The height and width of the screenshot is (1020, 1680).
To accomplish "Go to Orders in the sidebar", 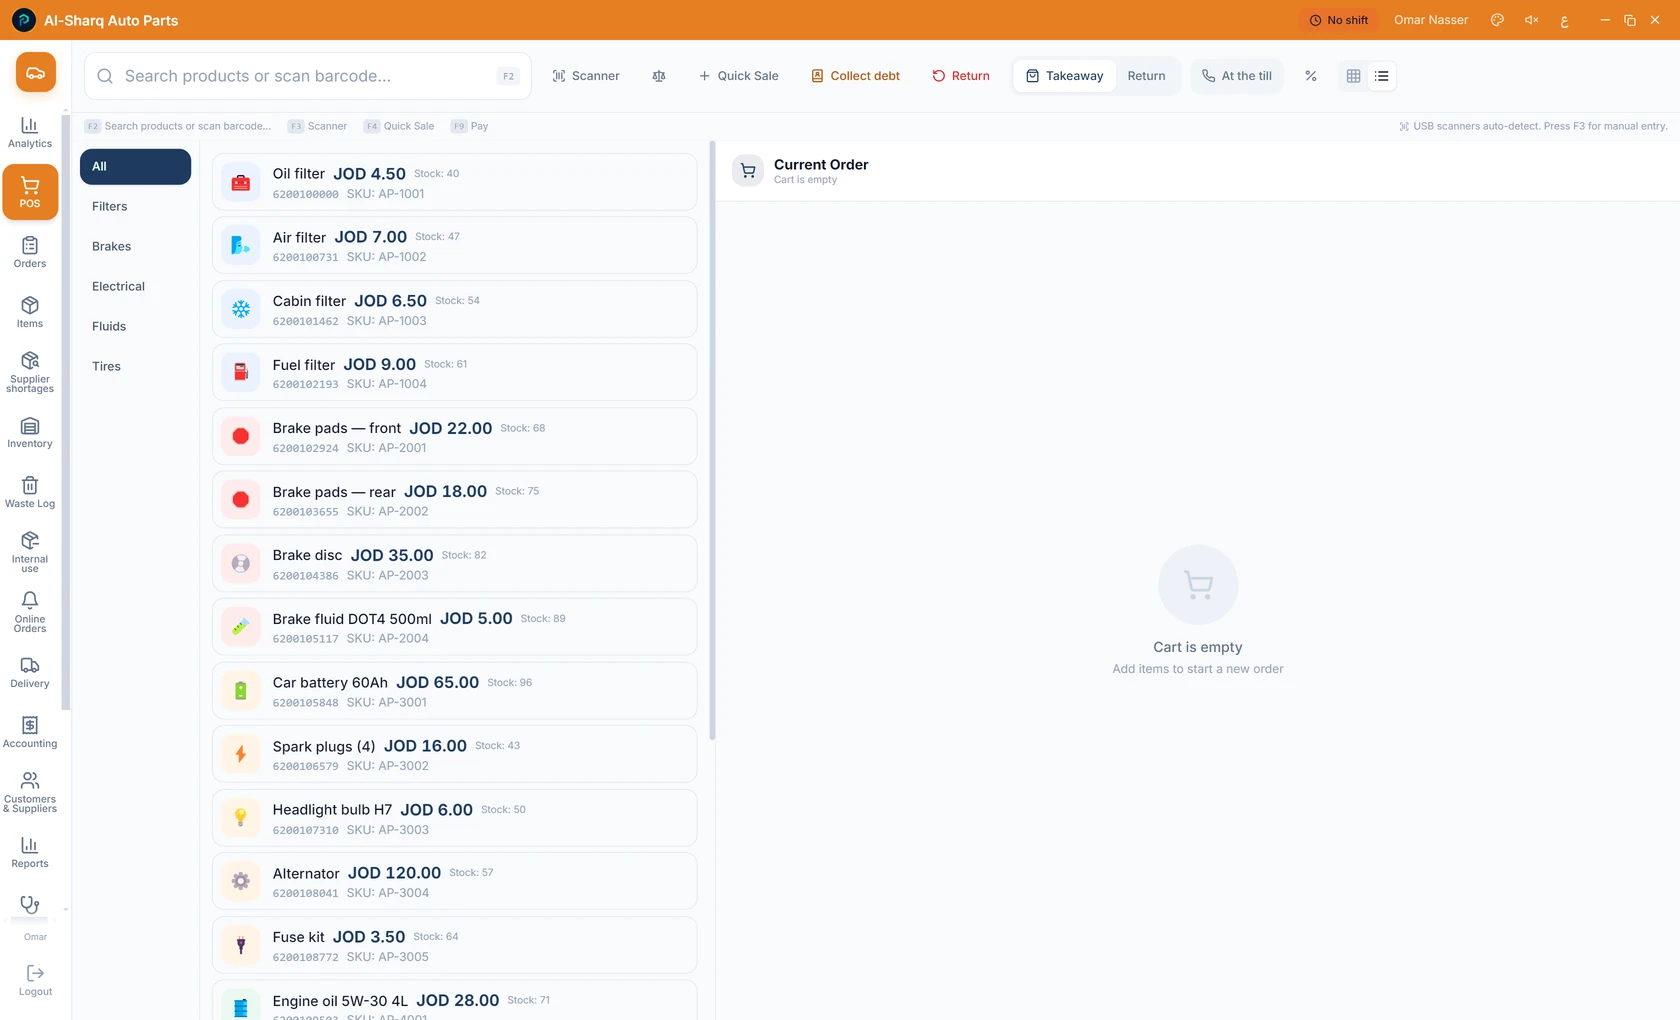I will (30, 252).
